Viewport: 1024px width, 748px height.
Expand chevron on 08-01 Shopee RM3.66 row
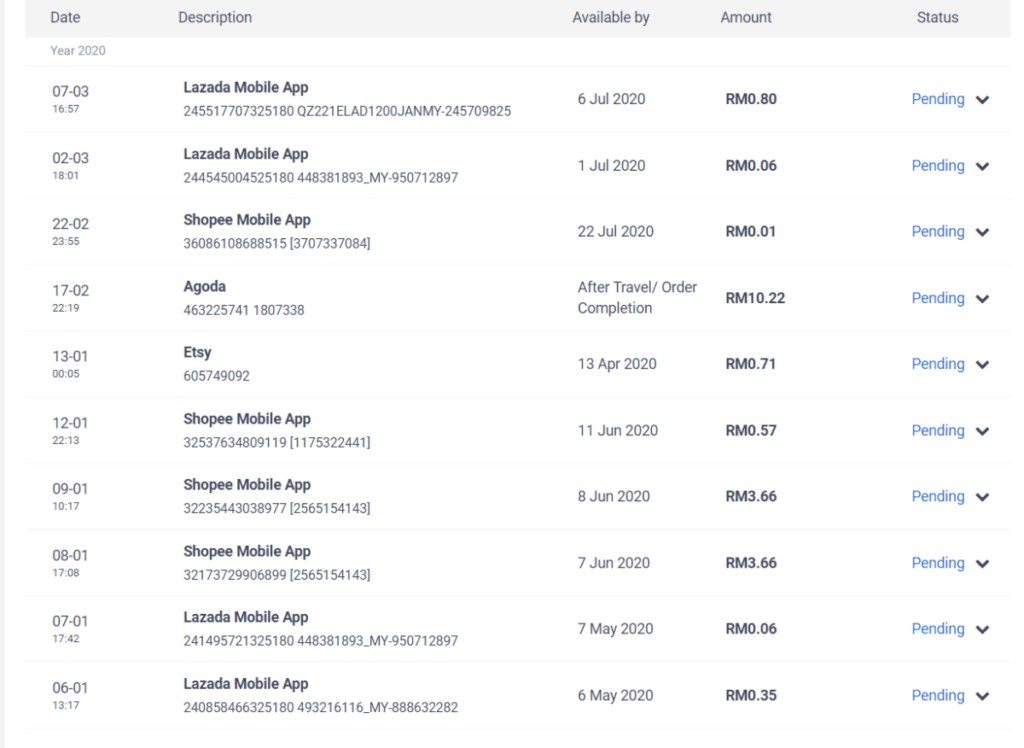[x=982, y=564]
